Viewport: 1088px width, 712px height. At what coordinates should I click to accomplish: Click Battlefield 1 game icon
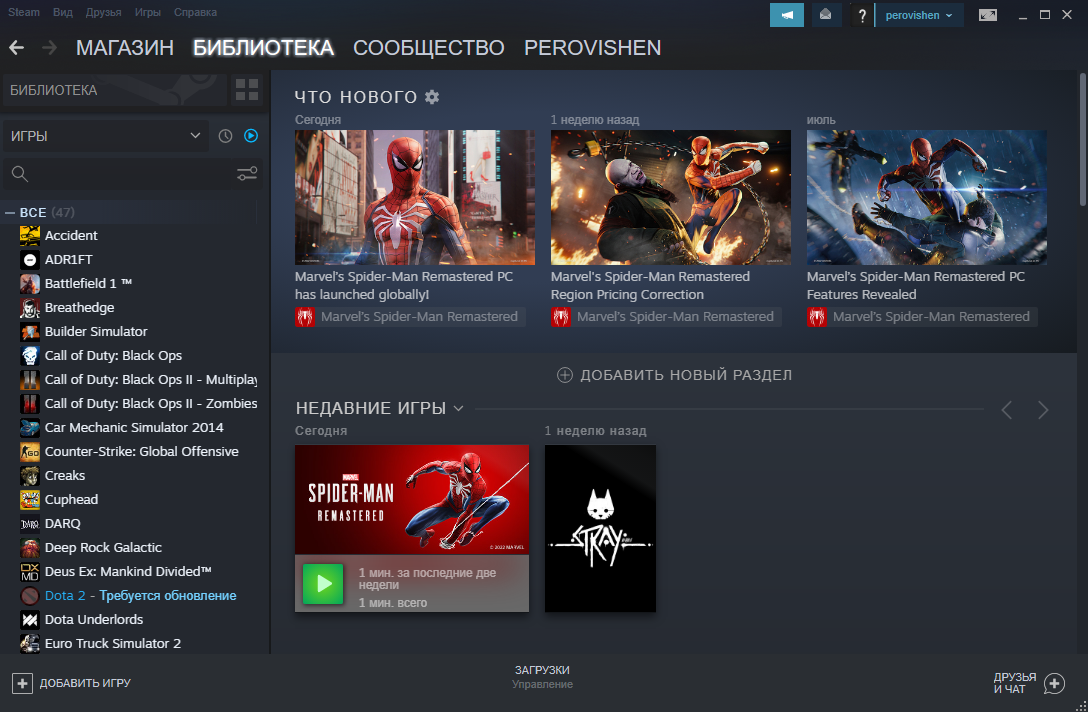(x=30, y=284)
